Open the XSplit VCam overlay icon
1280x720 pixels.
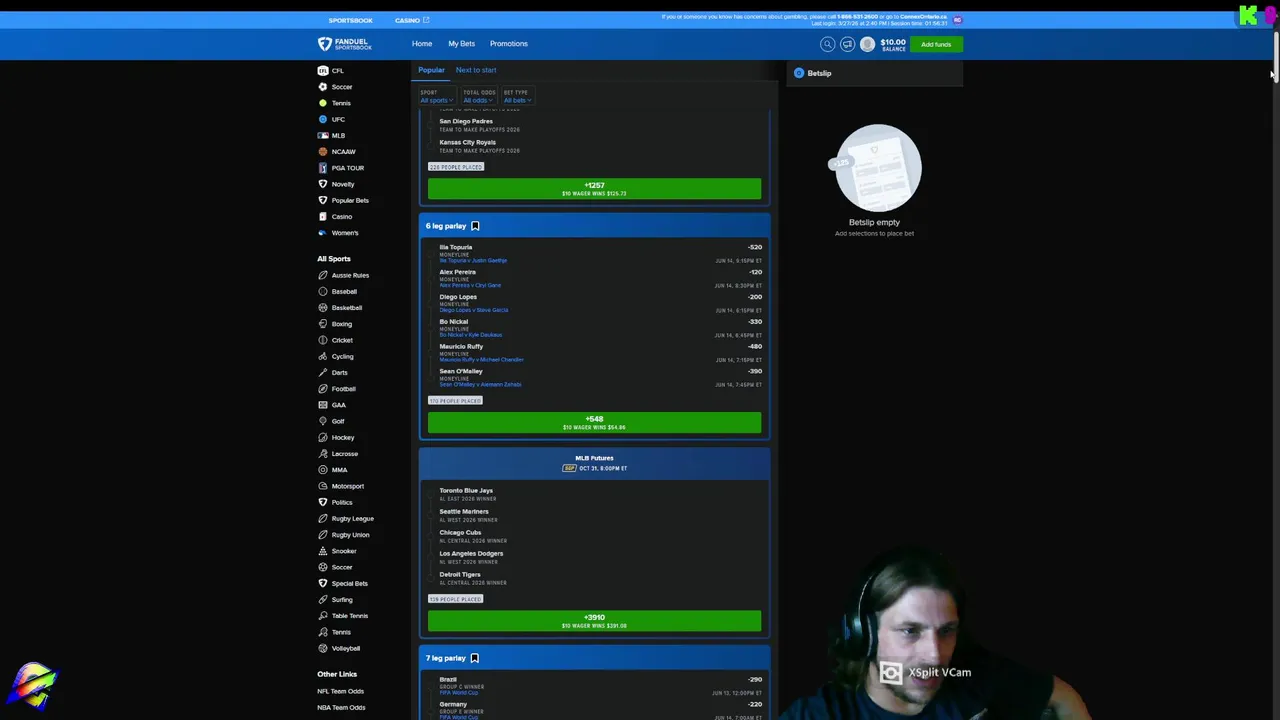tap(891, 673)
